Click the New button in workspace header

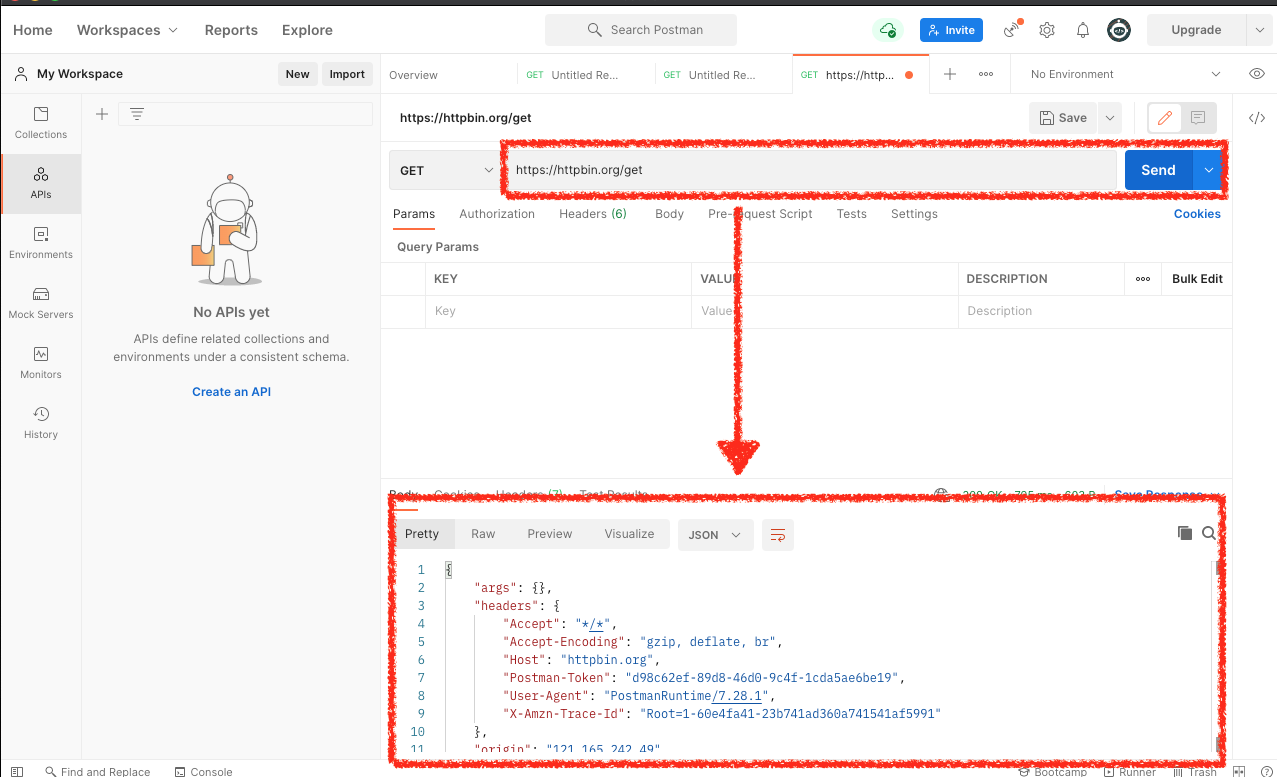click(297, 74)
